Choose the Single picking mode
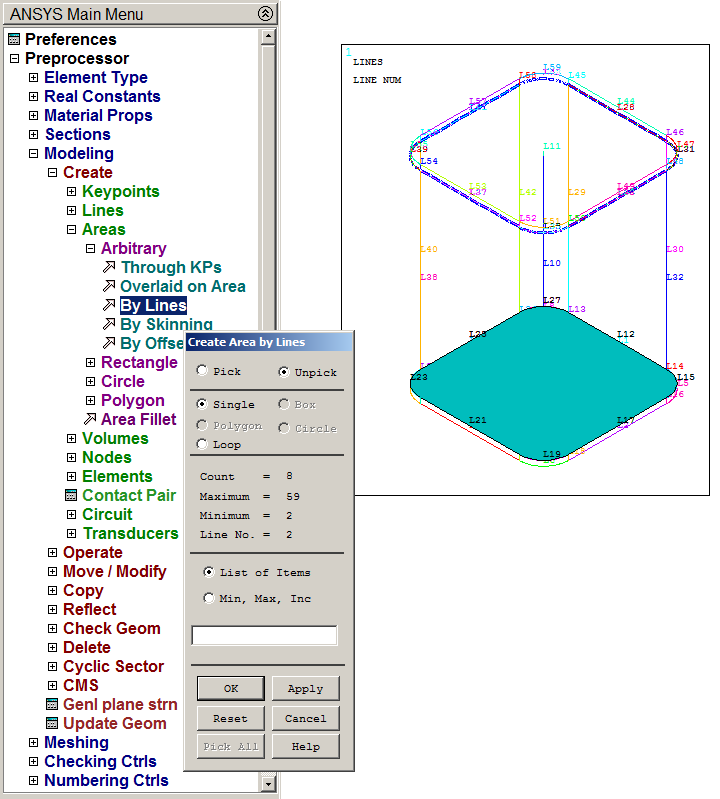The width and height of the screenshot is (720, 799). click(202, 404)
